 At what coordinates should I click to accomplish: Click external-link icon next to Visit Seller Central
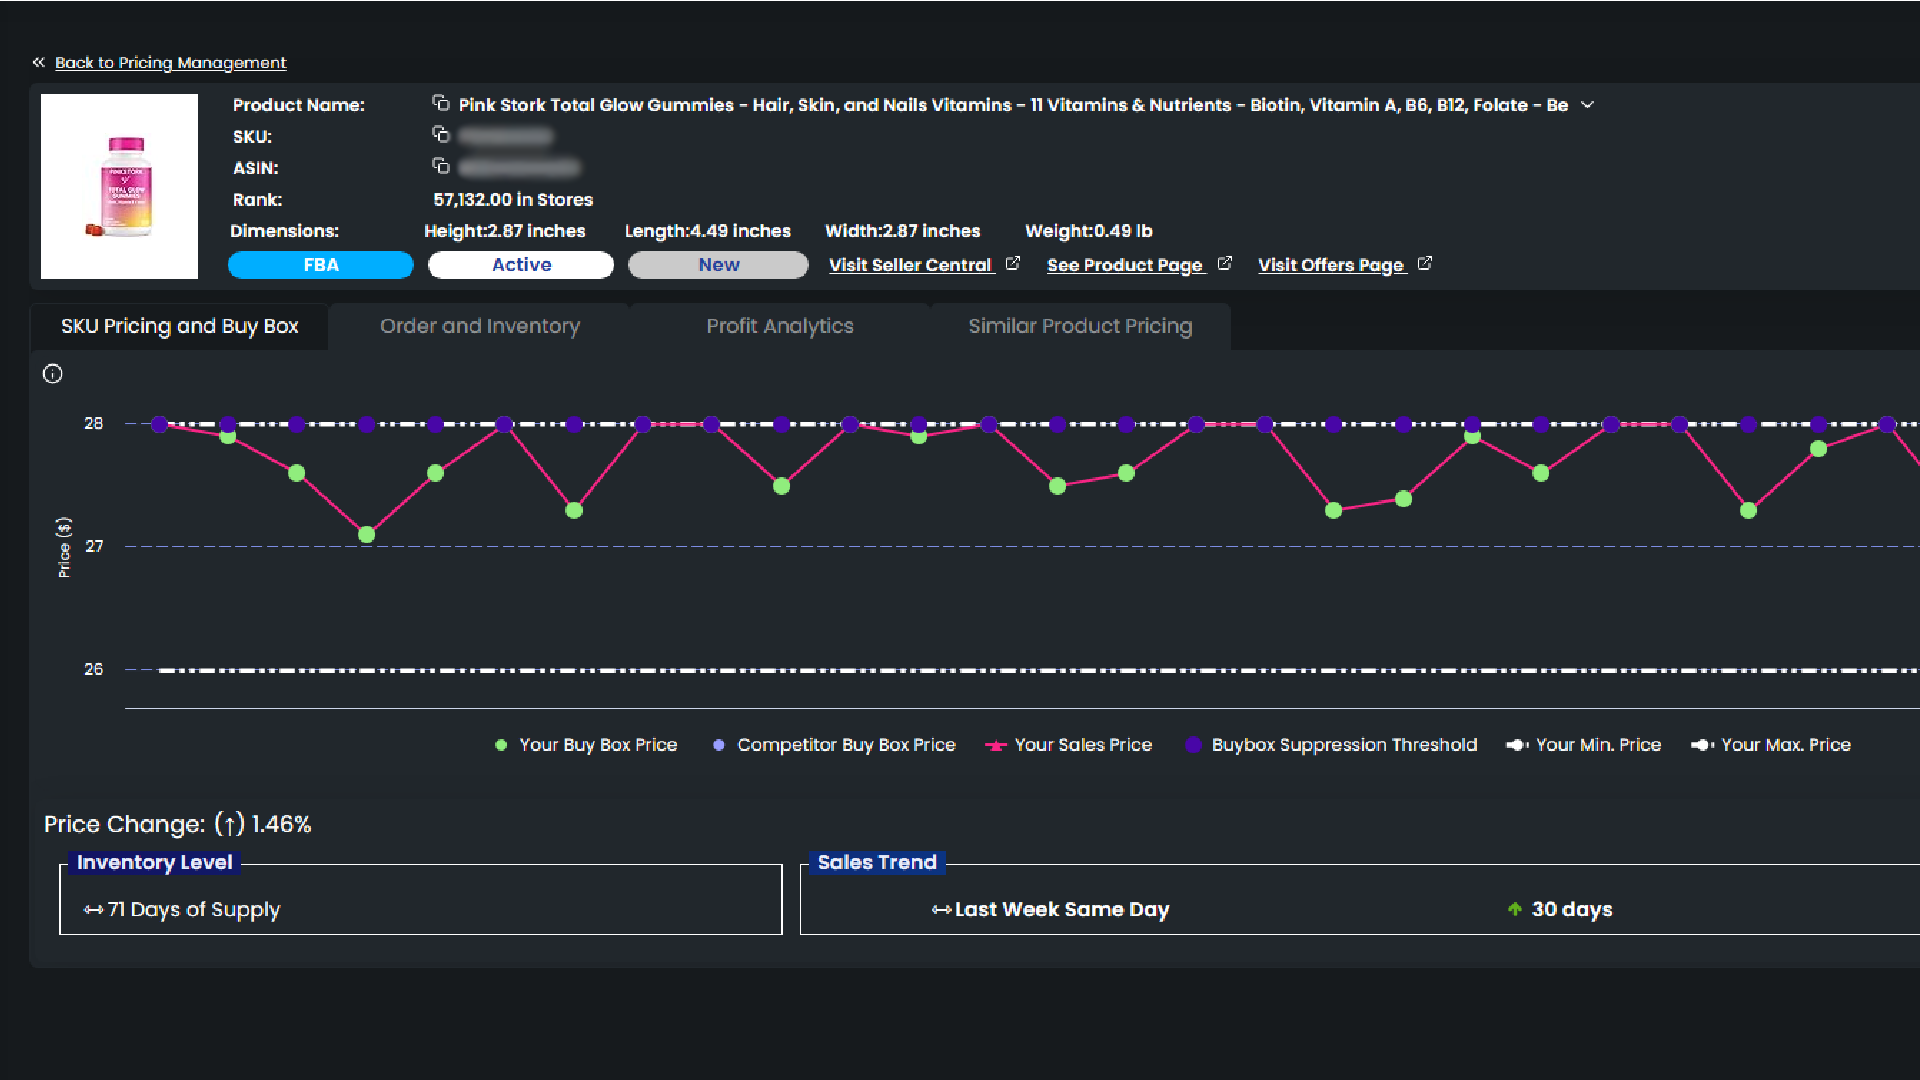point(1013,263)
